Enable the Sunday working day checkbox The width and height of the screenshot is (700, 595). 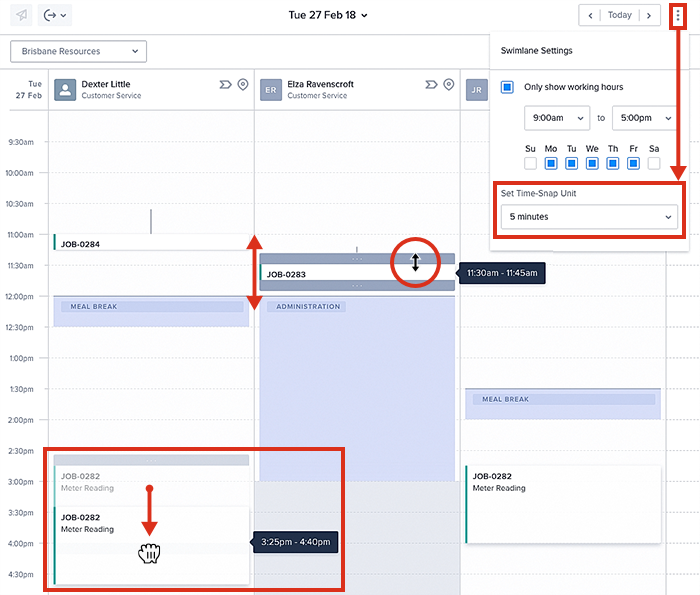tap(530, 163)
